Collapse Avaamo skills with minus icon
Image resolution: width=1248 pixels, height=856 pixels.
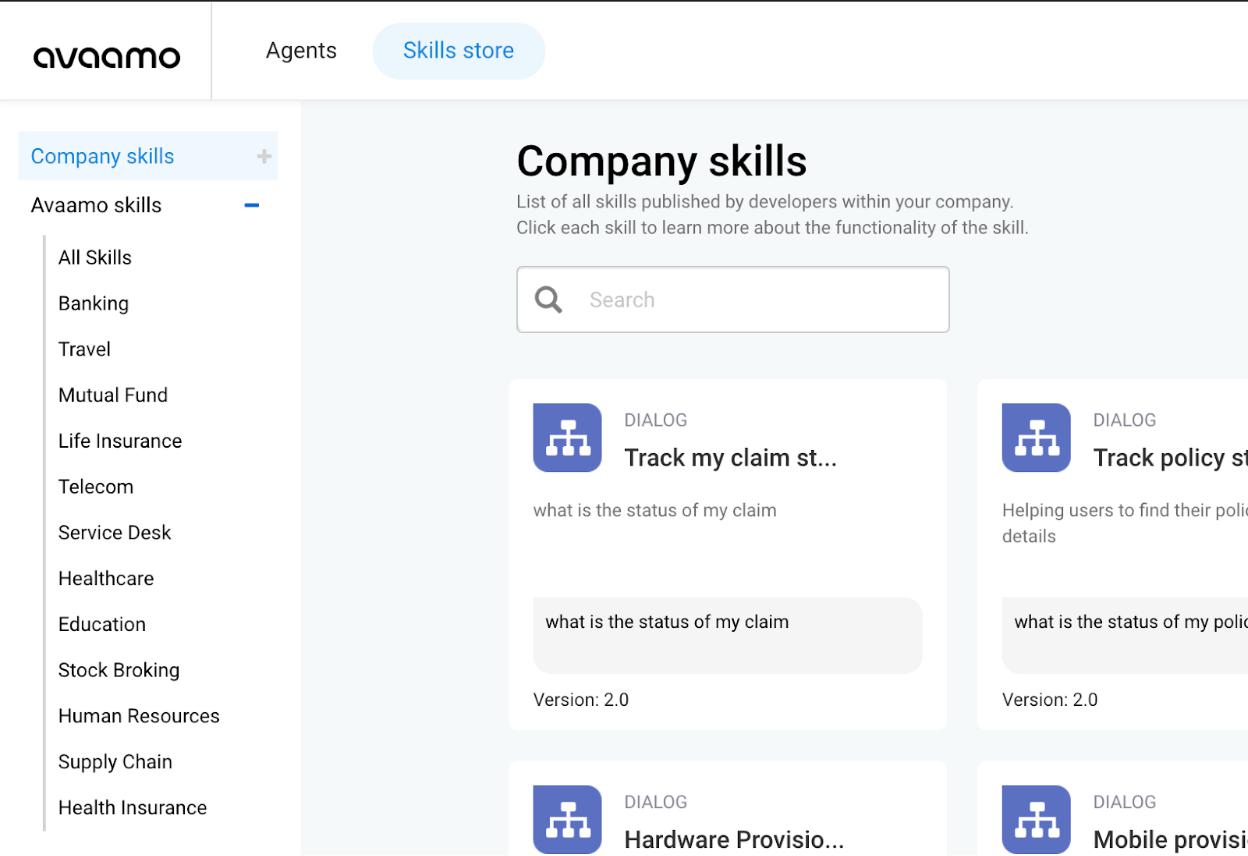click(x=252, y=205)
